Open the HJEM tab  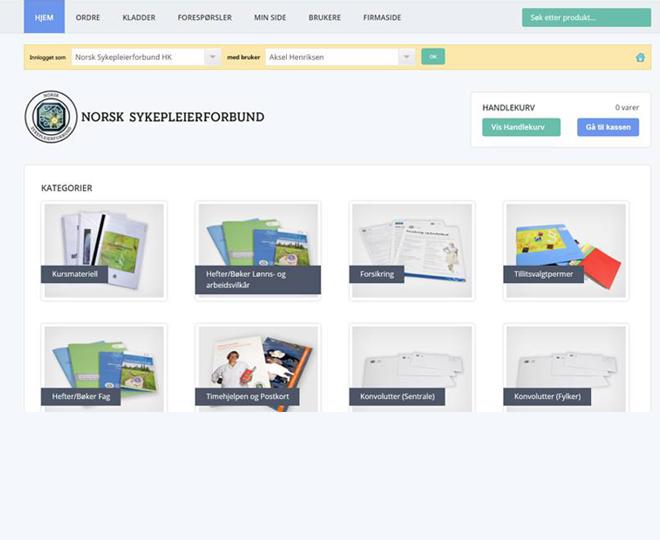click(44, 17)
